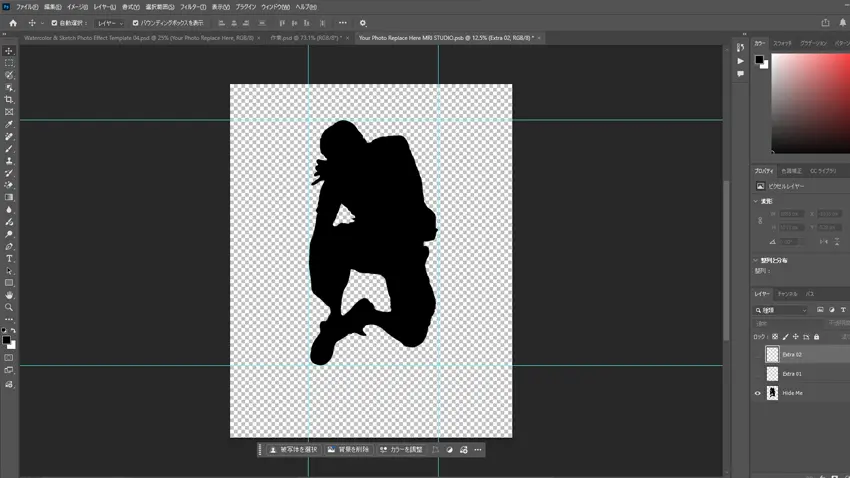Screen dimensions: 850x478
Task: Toggle the 自動選択 checkbox
Action: coord(54,23)
